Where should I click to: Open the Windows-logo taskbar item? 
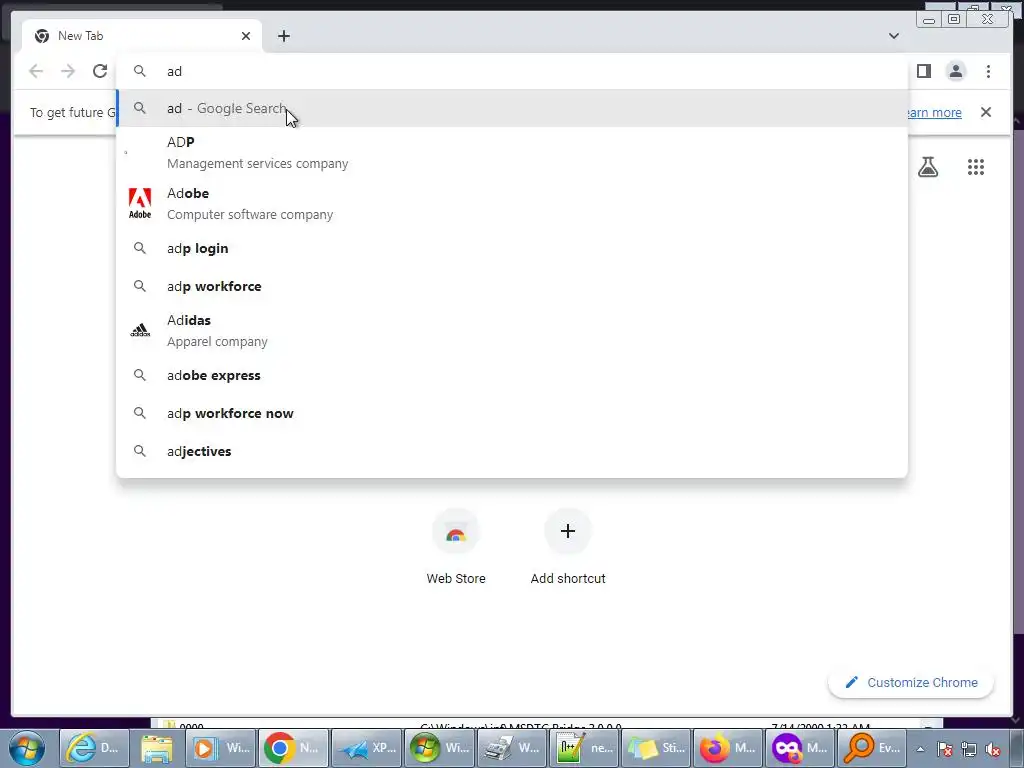(439, 748)
